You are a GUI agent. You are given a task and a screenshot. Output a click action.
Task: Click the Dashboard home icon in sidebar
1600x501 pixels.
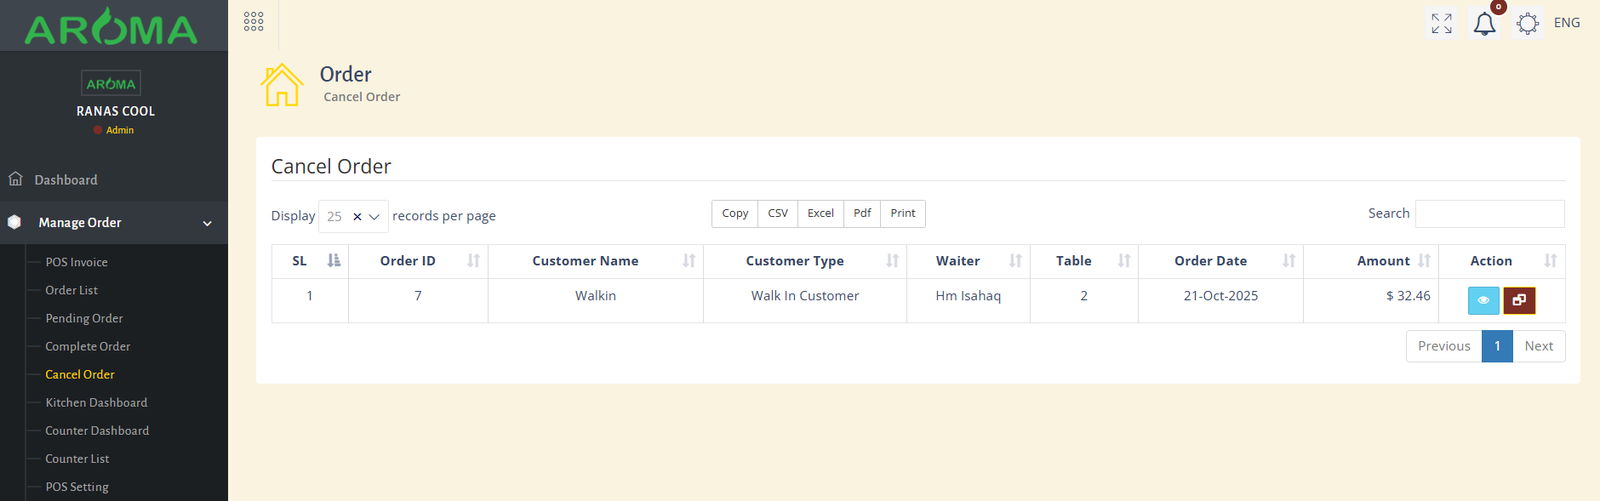[x=16, y=180]
